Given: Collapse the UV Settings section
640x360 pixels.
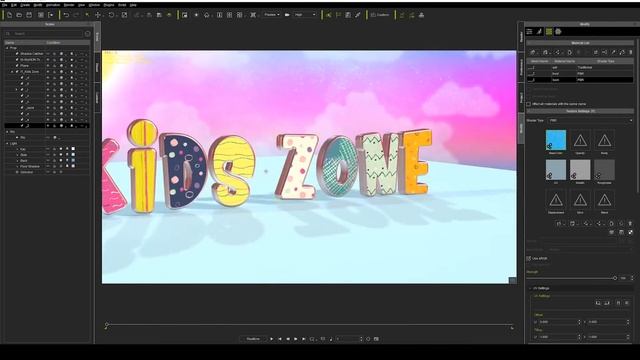Looking at the screenshot, I should pos(531,288).
